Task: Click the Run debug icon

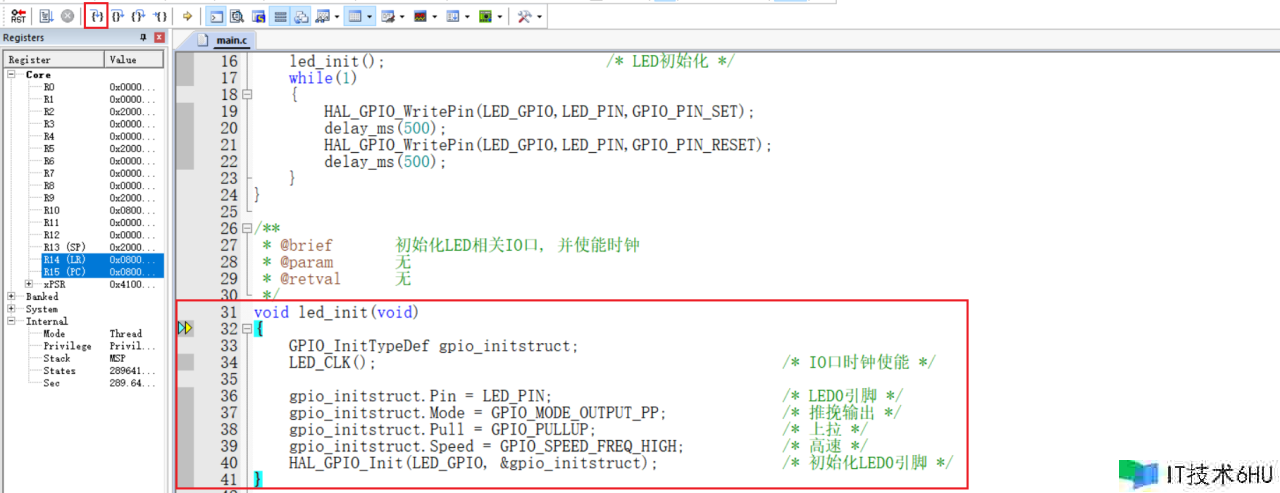Action: click(x=47, y=16)
